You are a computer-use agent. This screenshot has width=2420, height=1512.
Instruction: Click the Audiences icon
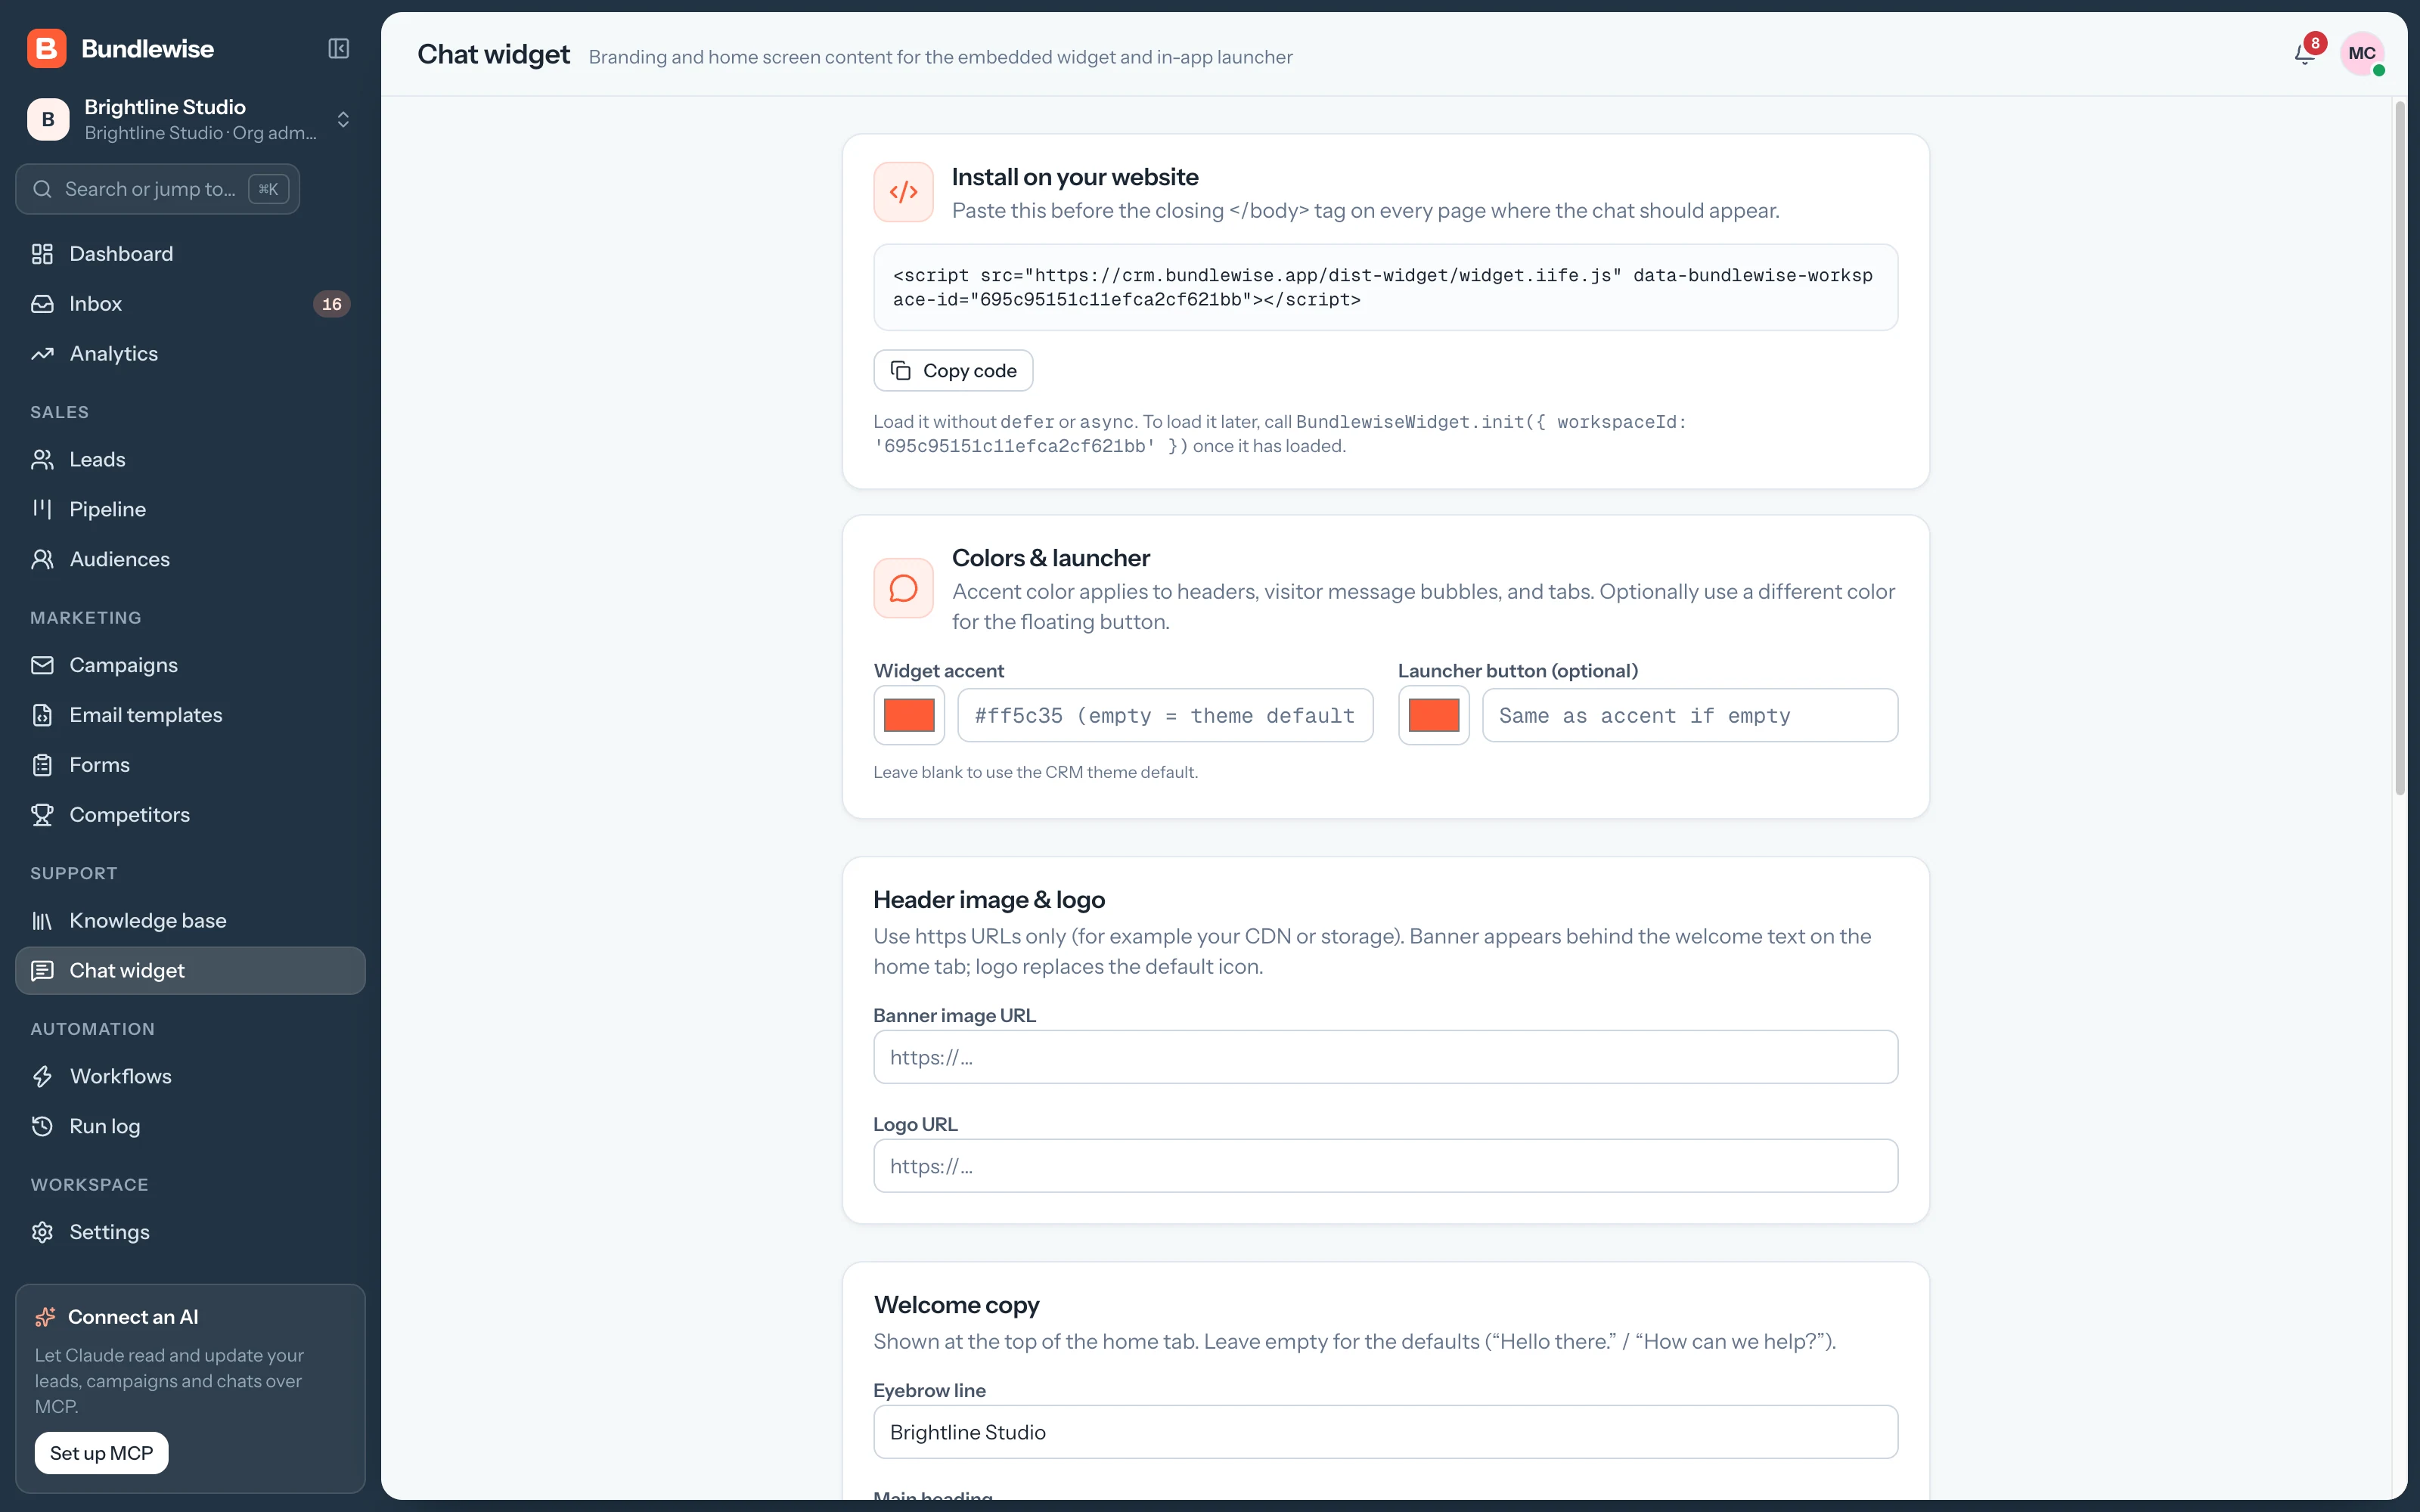pos(42,560)
